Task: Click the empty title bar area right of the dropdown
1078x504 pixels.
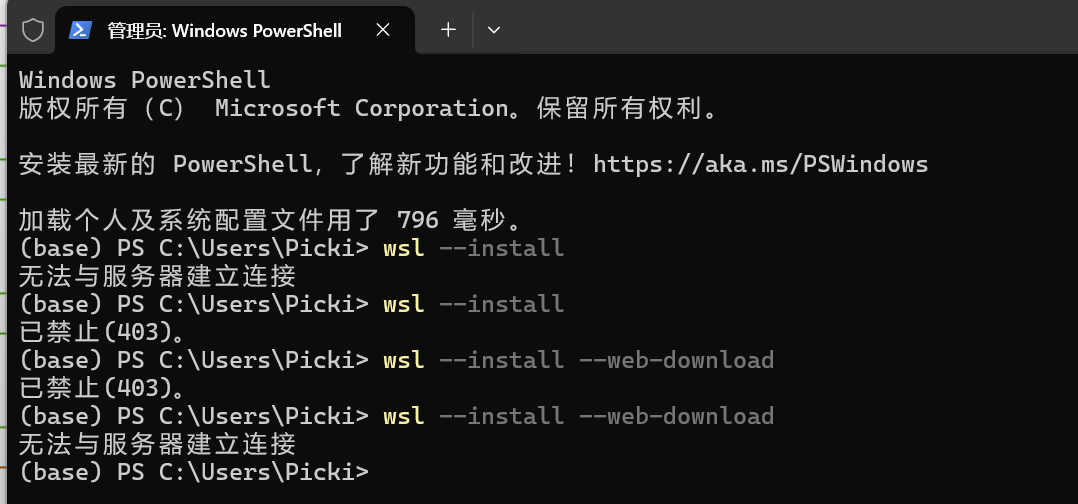Action: click(x=780, y=30)
